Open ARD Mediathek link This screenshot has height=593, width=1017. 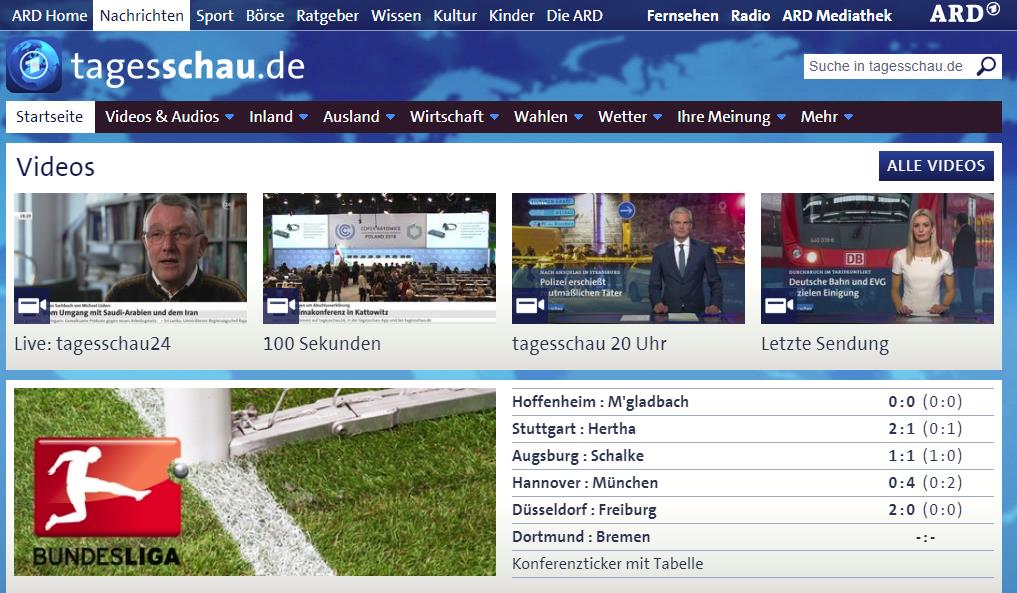pos(837,16)
